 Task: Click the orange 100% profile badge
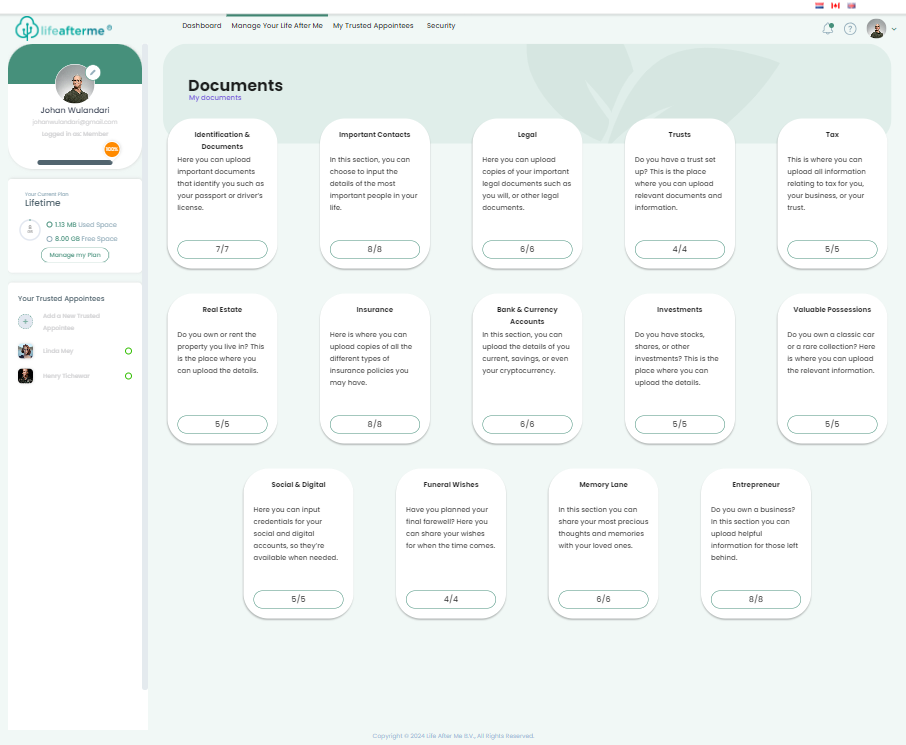pos(112,149)
